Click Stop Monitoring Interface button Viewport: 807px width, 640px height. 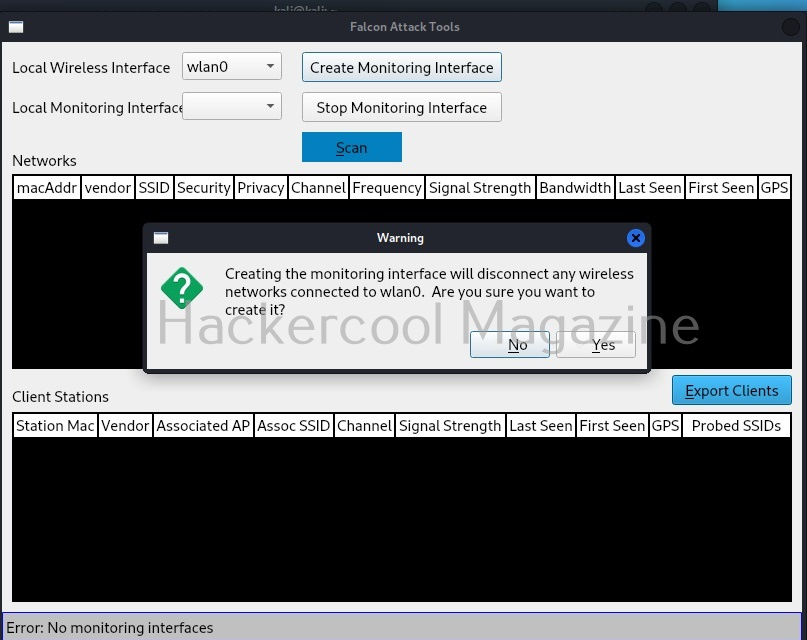tap(401, 107)
